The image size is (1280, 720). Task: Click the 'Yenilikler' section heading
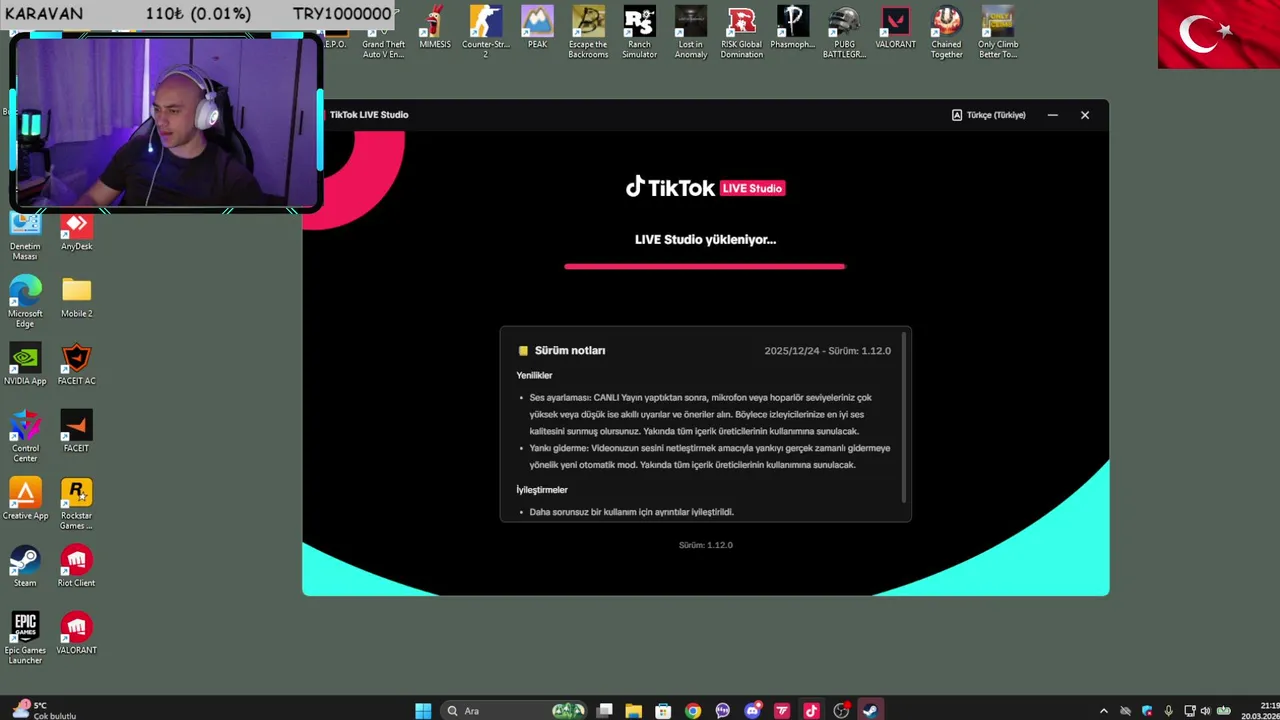[534, 376]
